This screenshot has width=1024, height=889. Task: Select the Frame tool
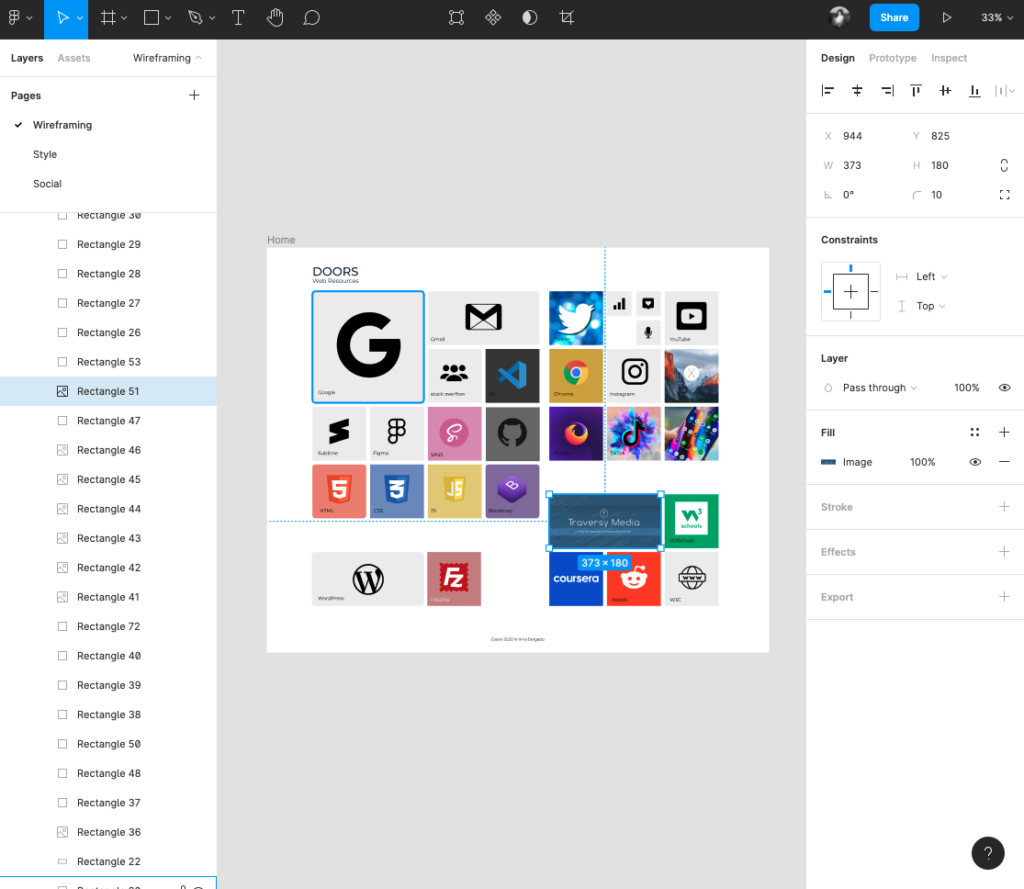pyautogui.click(x=108, y=18)
